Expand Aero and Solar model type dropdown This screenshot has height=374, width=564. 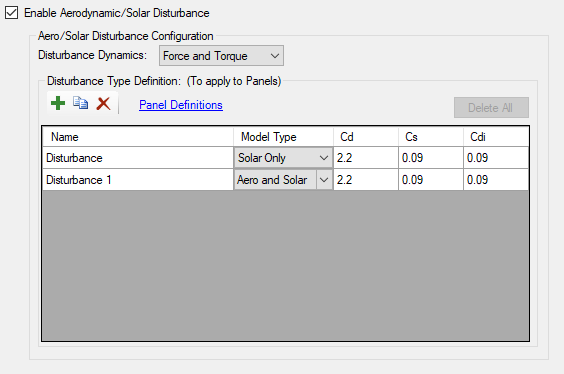tap(324, 179)
